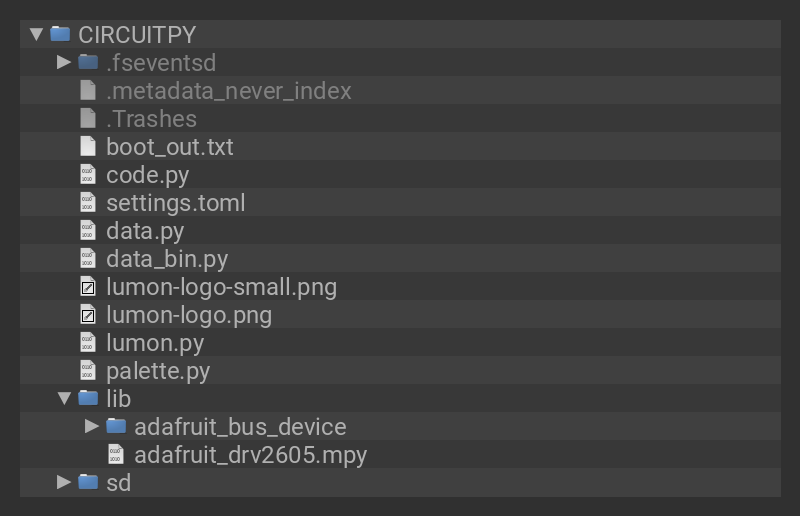Viewport: 800px width, 516px height.
Task: Click the boot_out.txt document icon
Action: [88, 147]
